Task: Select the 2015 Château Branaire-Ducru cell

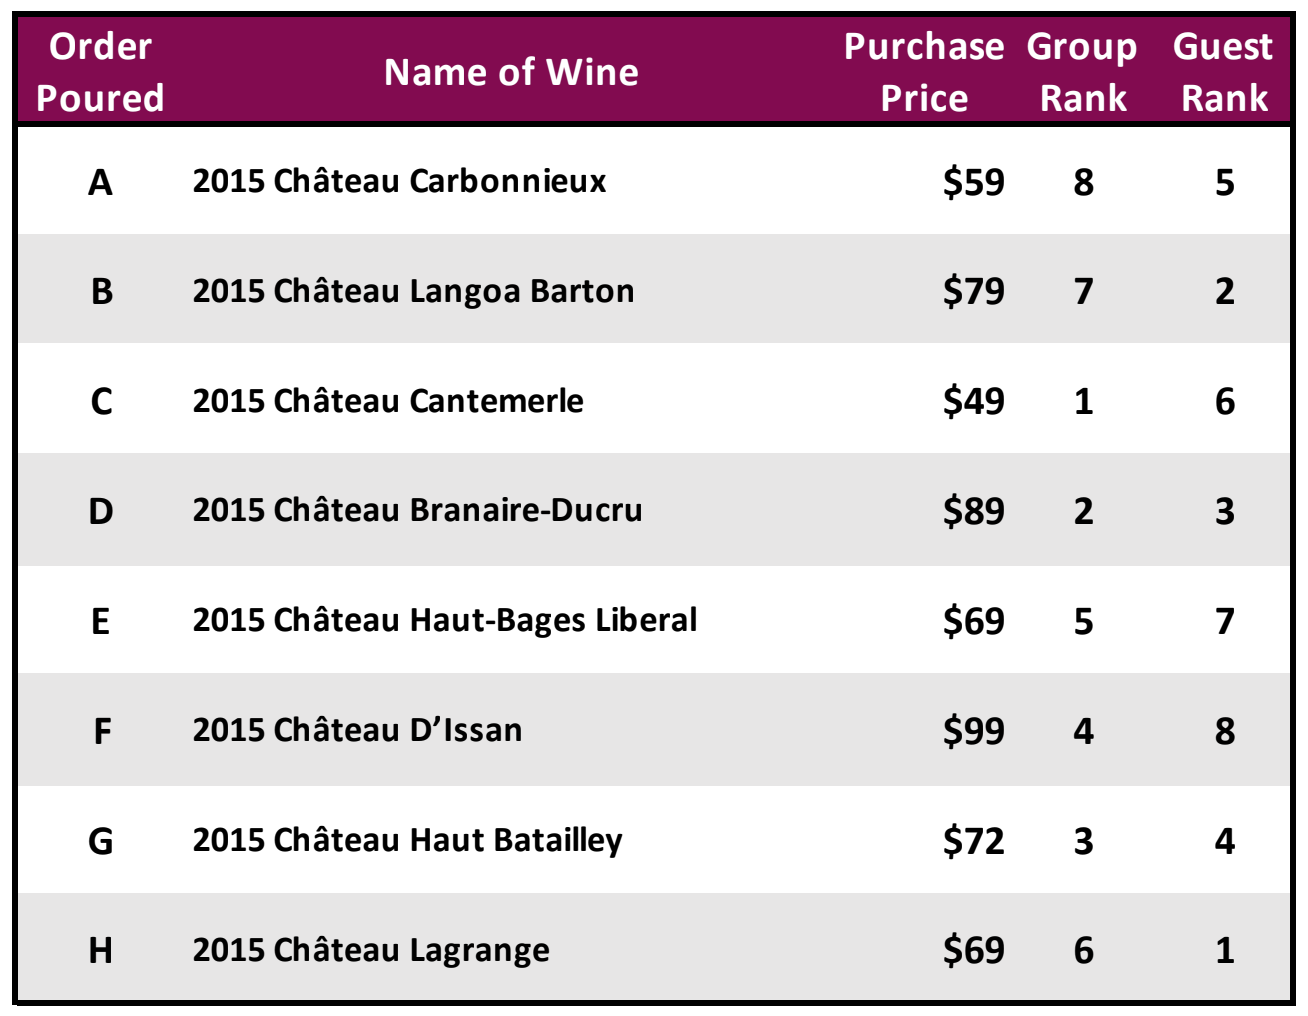Action: (x=417, y=510)
